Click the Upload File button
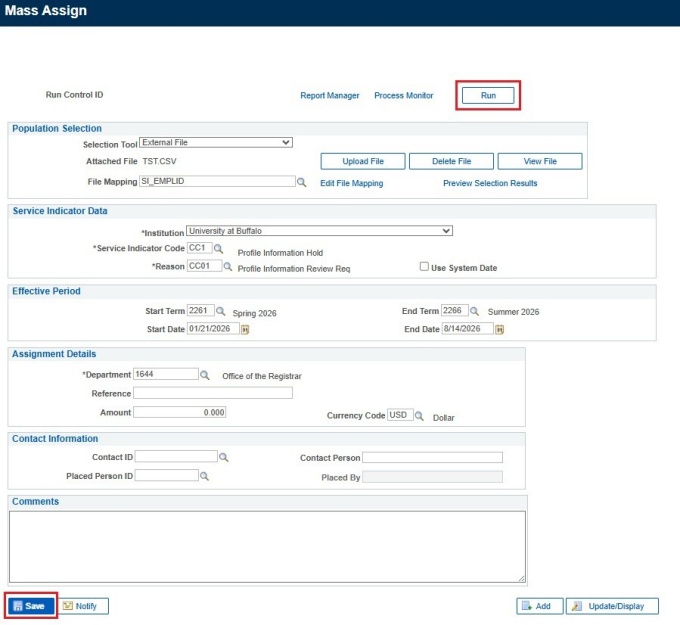The height and width of the screenshot is (625, 680). coord(362,161)
